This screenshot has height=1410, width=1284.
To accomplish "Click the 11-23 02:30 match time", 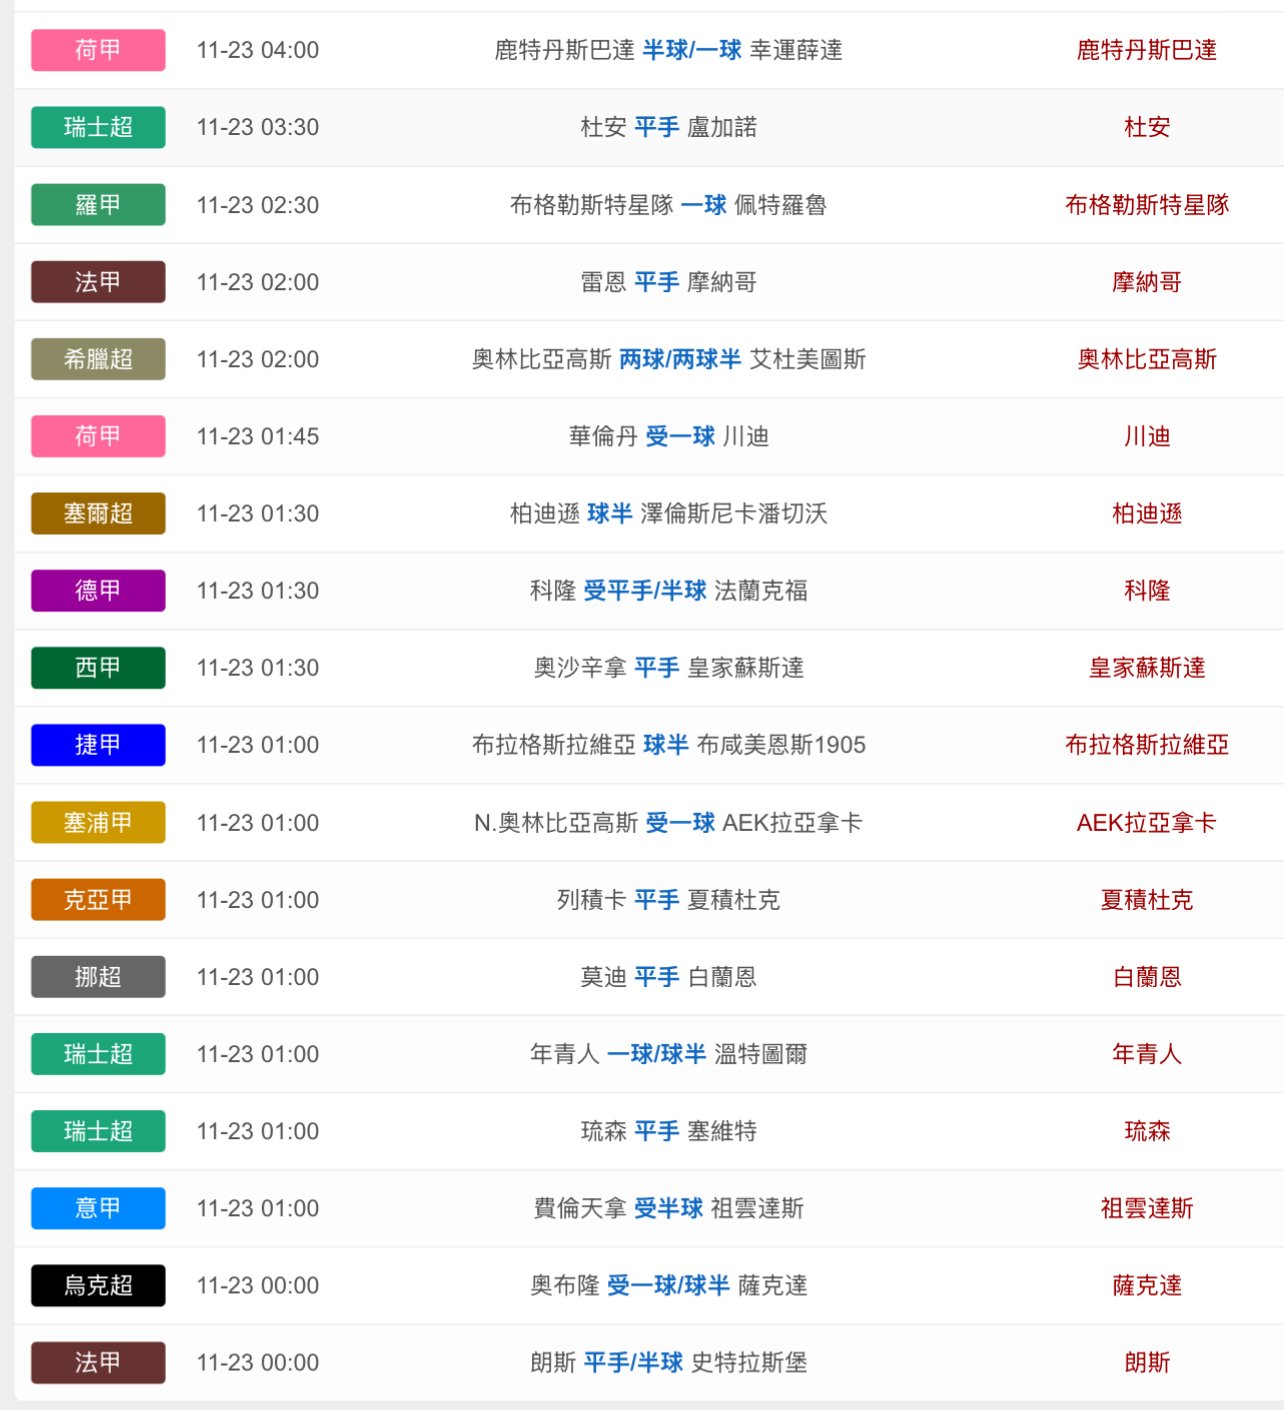I will coord(258,205).
